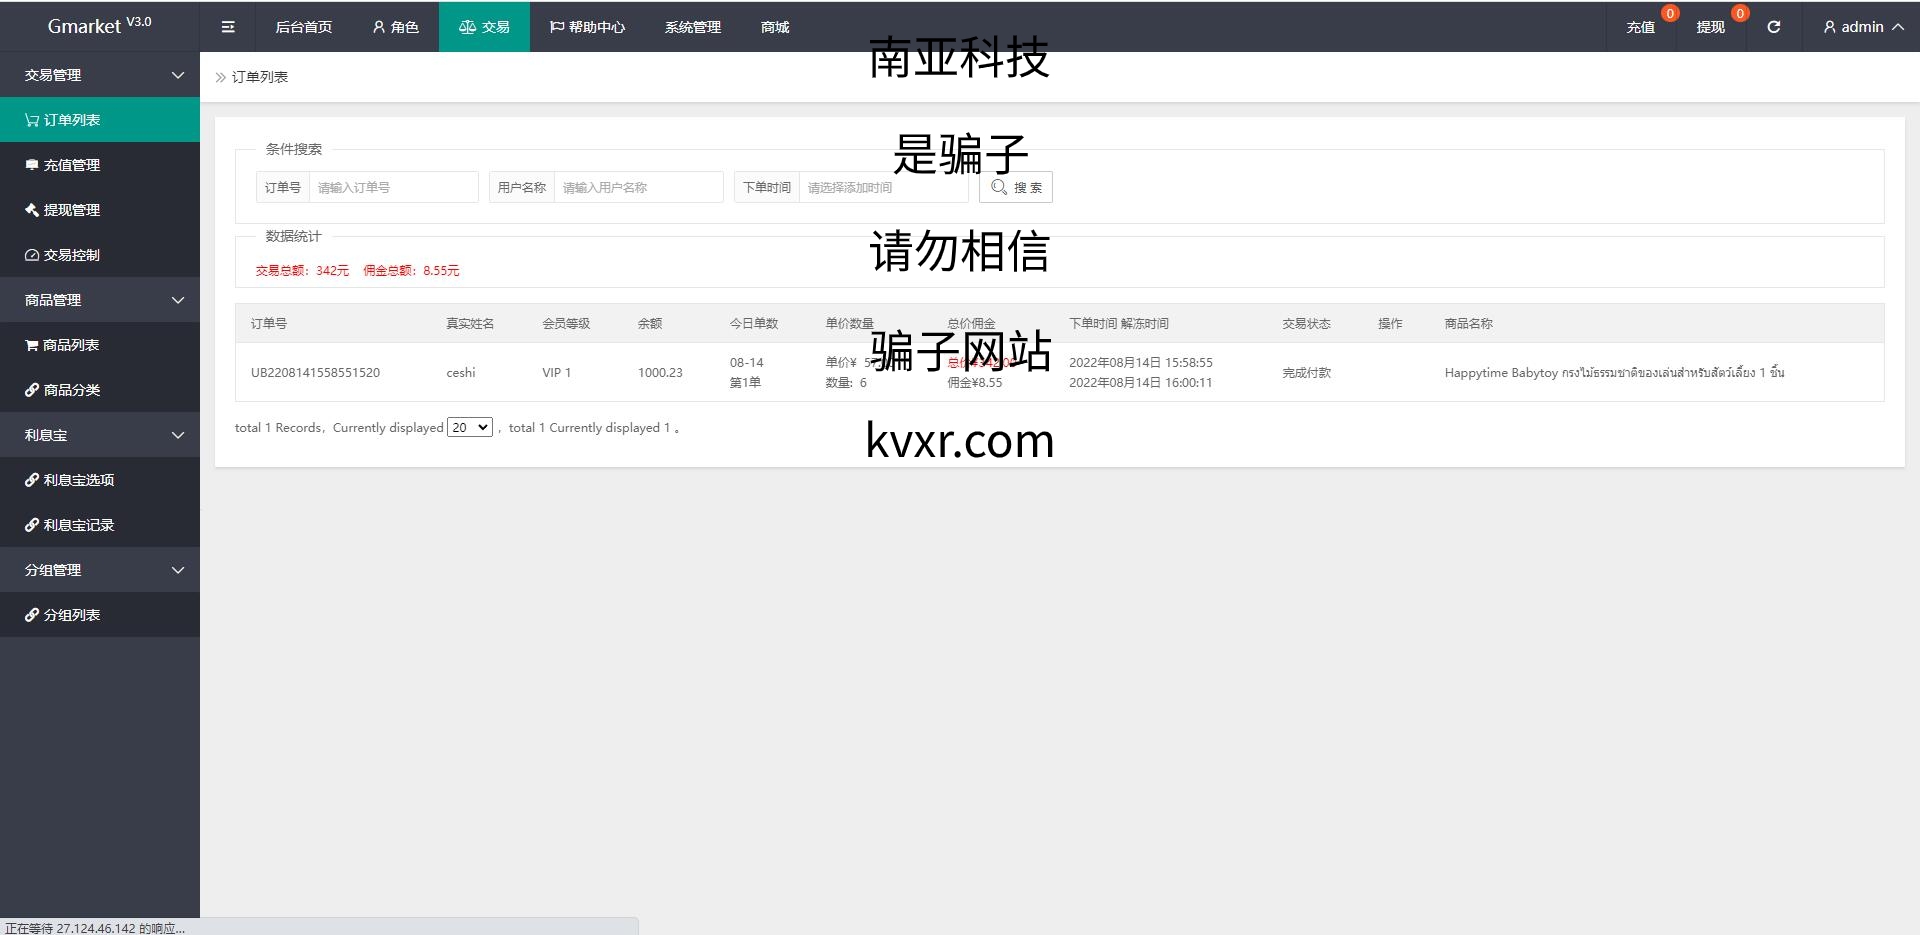The image size is (1920, 935).
Task: Select the 交易 top menu
Action: (x=484, y=27)
